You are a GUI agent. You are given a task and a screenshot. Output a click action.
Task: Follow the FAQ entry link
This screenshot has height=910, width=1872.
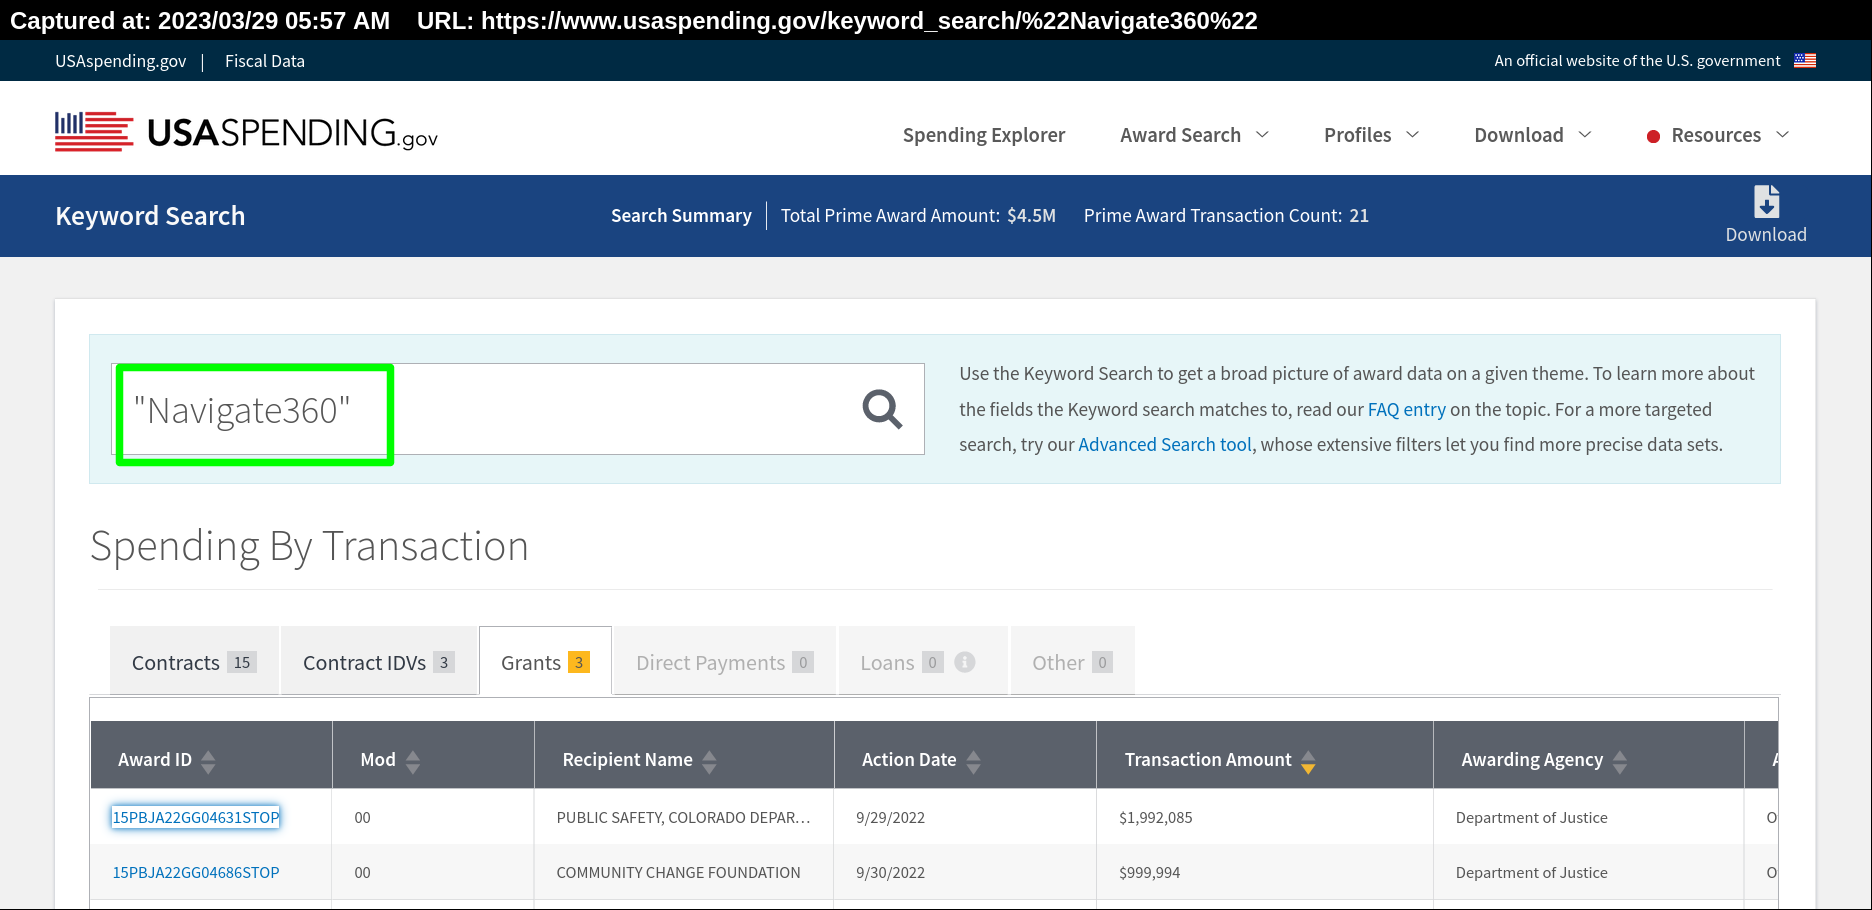click(1406, 409)
